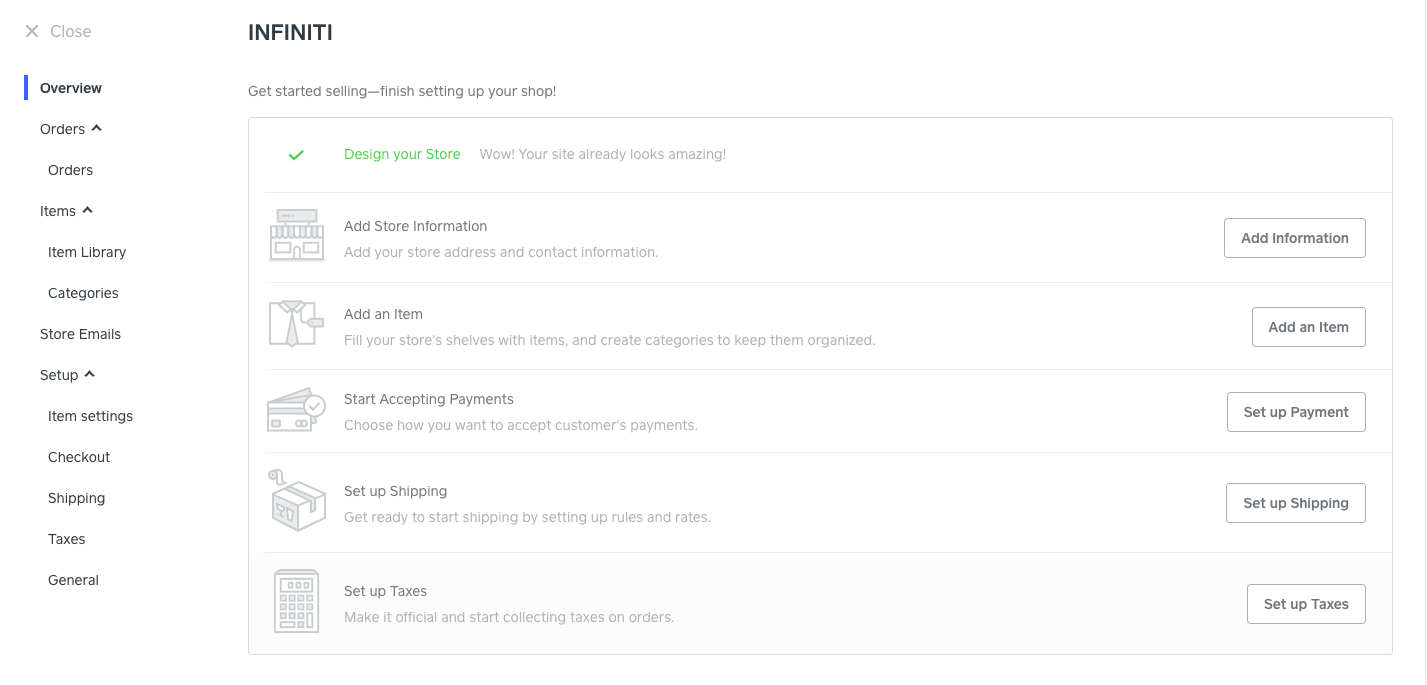Click the X close icon
The width and height of the screenshot is (1427, 685).
pos(31,31)
